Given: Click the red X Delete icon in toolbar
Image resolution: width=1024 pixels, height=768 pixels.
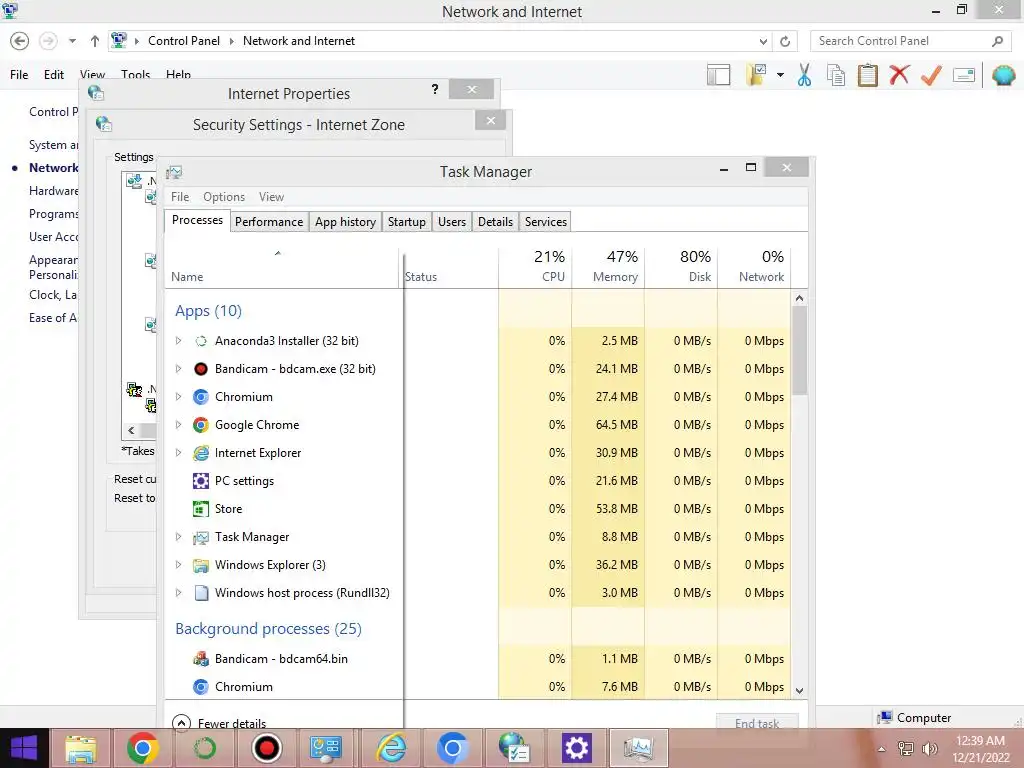Looking at the screenshot, I should (x=899, y=75).
